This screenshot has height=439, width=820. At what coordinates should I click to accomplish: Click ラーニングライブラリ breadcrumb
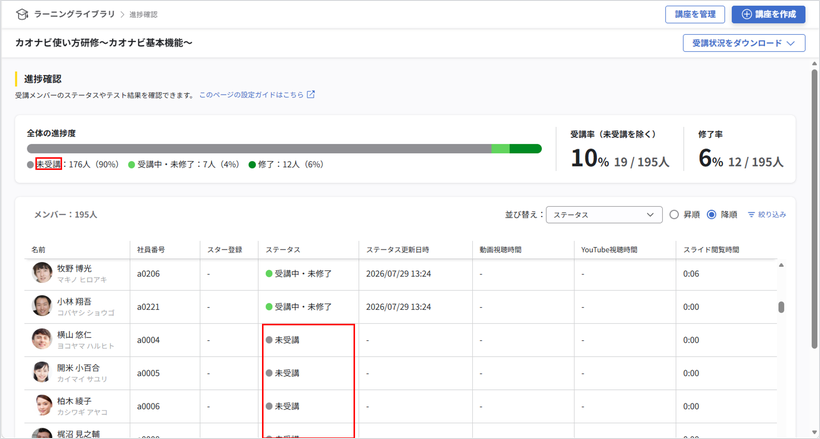(x=74, y=14)
